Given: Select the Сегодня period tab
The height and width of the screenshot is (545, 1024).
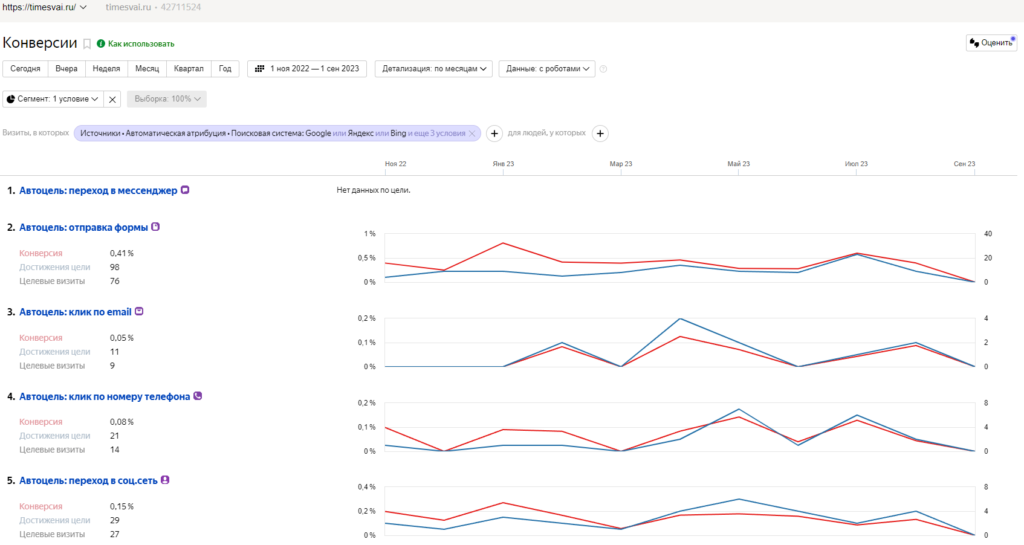Looking at the screenshot, I should point(25,69).
